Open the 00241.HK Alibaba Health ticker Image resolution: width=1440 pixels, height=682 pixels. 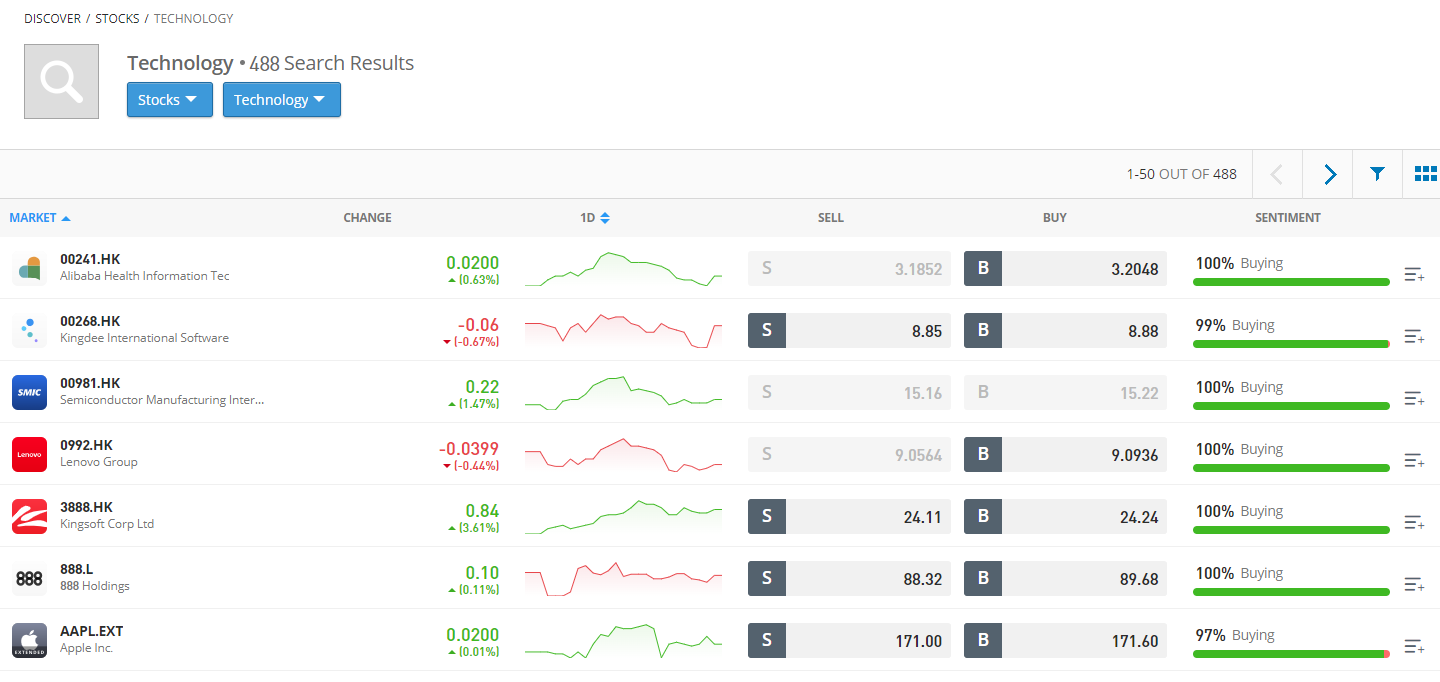pyautogui.click(x=90, y=259)
